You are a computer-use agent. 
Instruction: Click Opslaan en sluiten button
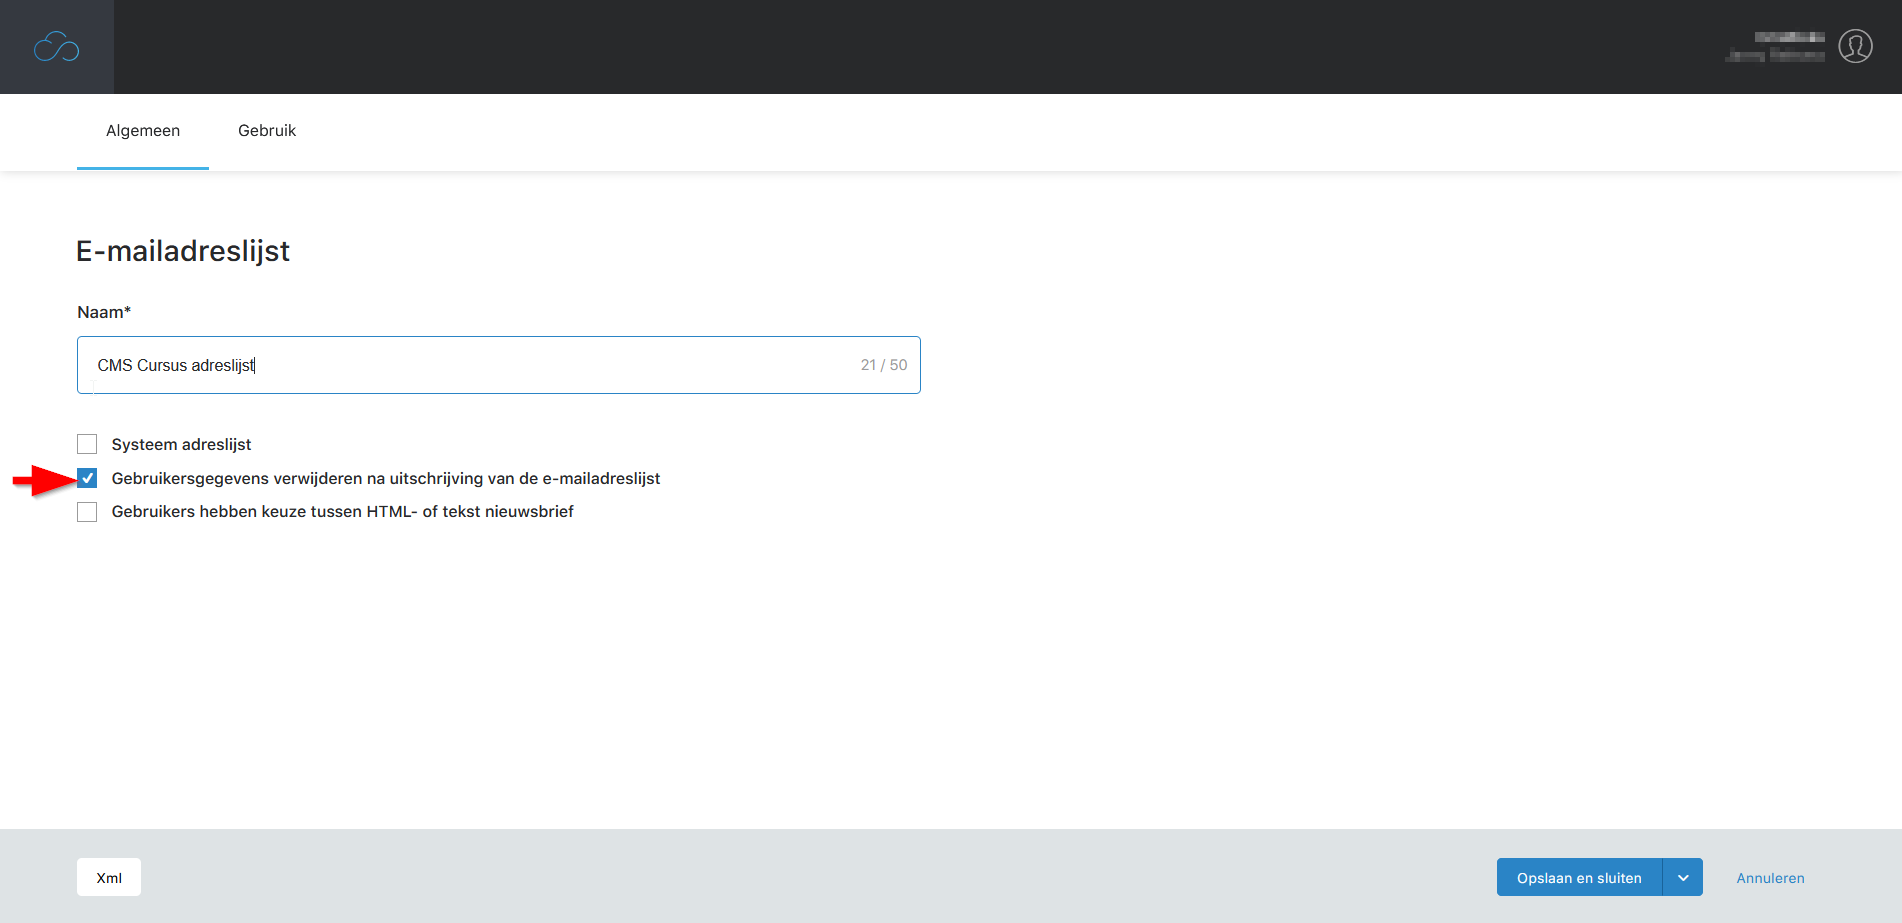point(1579,877)
